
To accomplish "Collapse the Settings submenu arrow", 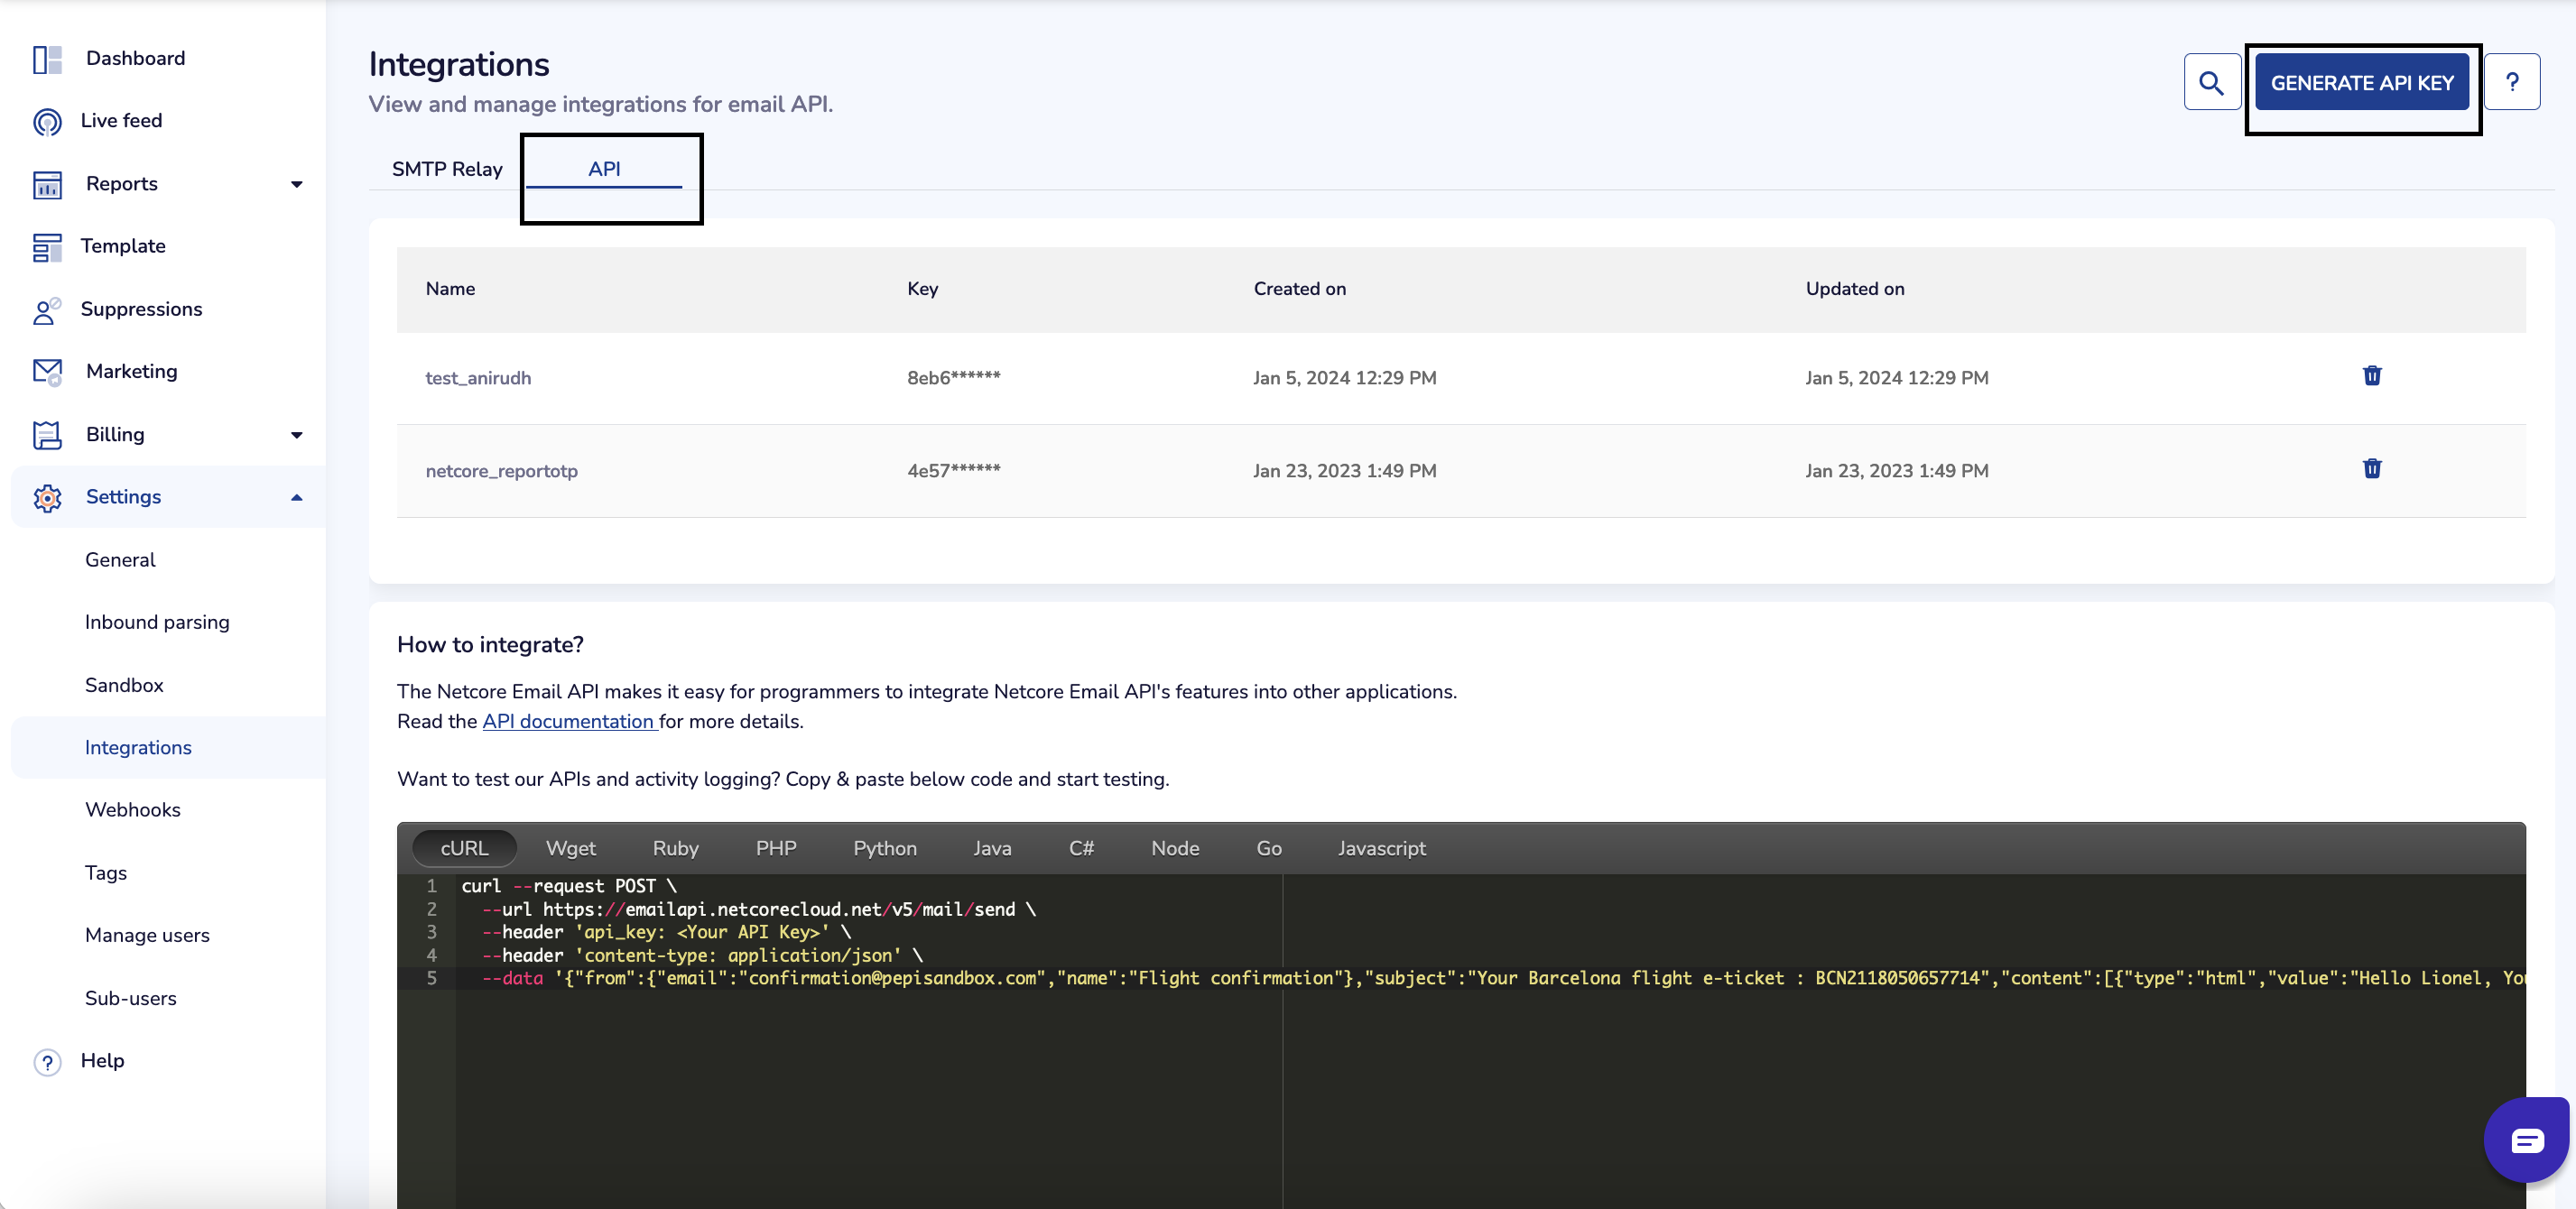I will (296, 497).
